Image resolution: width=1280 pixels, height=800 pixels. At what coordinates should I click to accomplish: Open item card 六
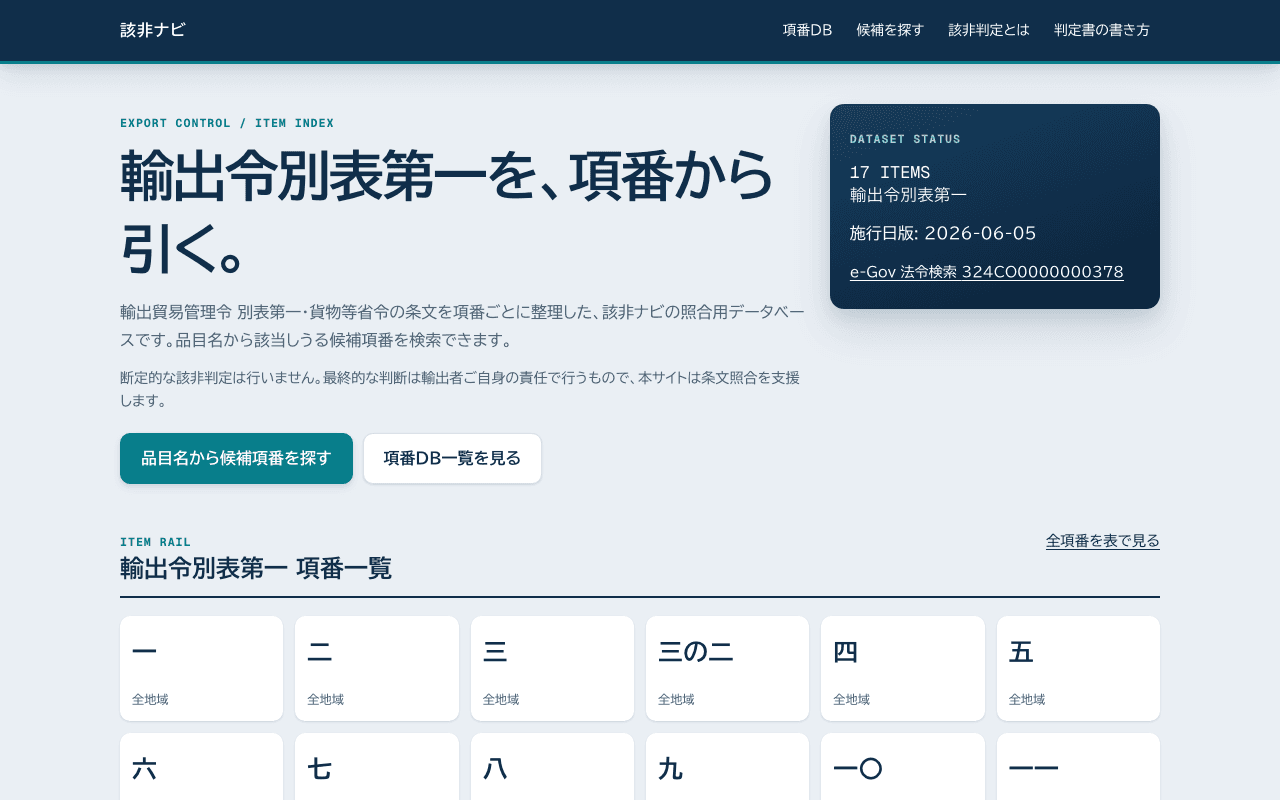coord(201,767)
